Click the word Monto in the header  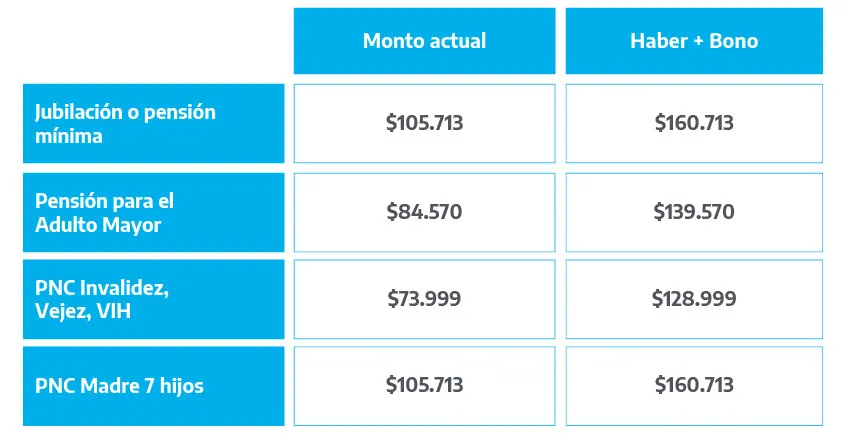(x=391, y=41)
